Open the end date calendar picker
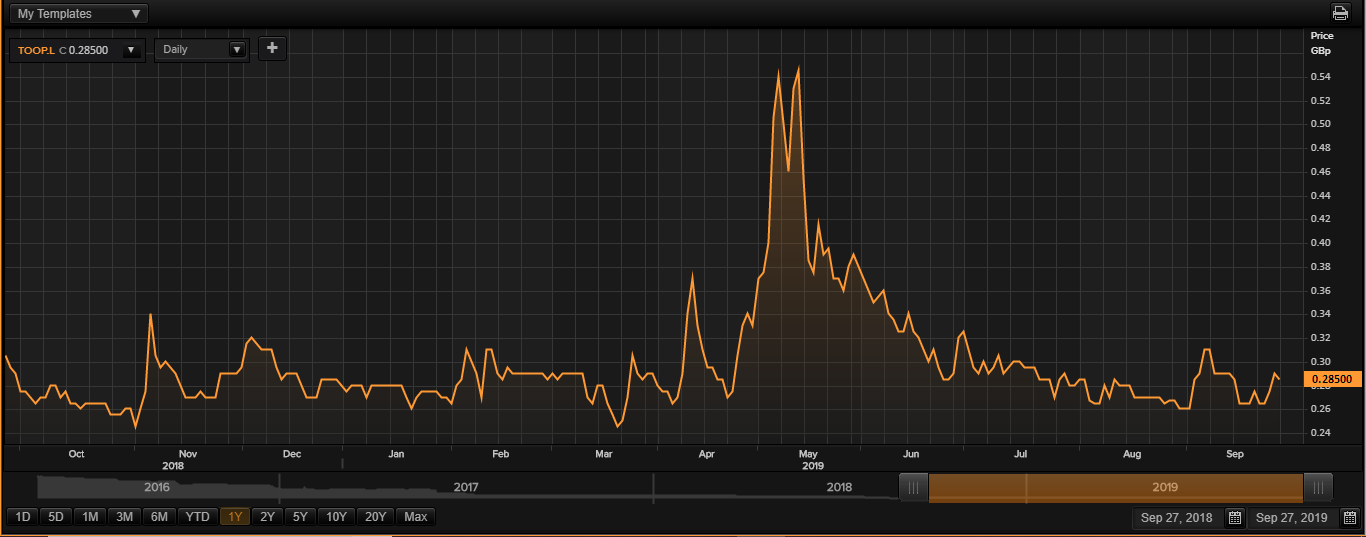The width and height of the screenshot is (1366, 537). pyautogui.click(x=1348, y=517)
